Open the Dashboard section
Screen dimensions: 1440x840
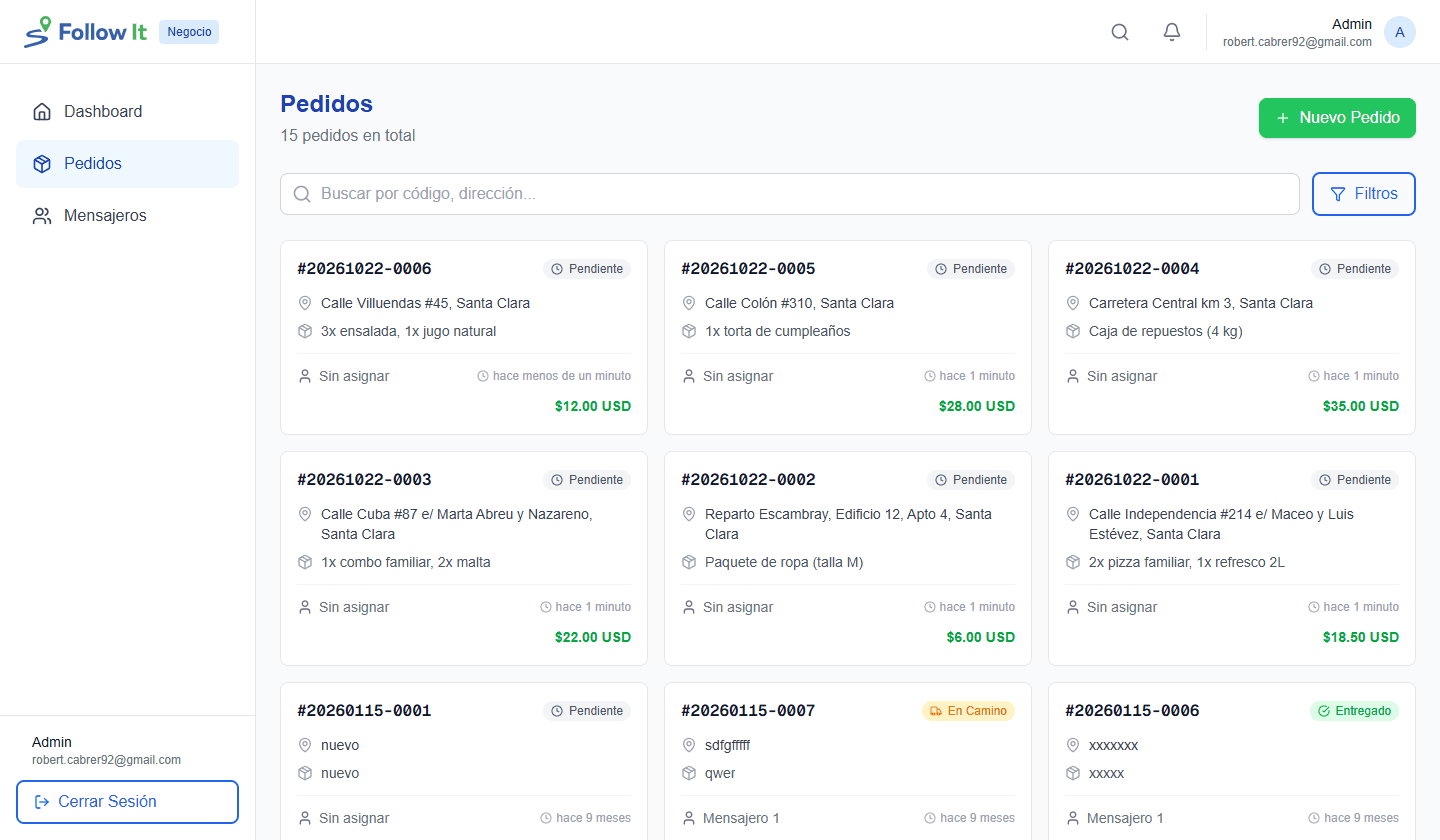point(127,112)
